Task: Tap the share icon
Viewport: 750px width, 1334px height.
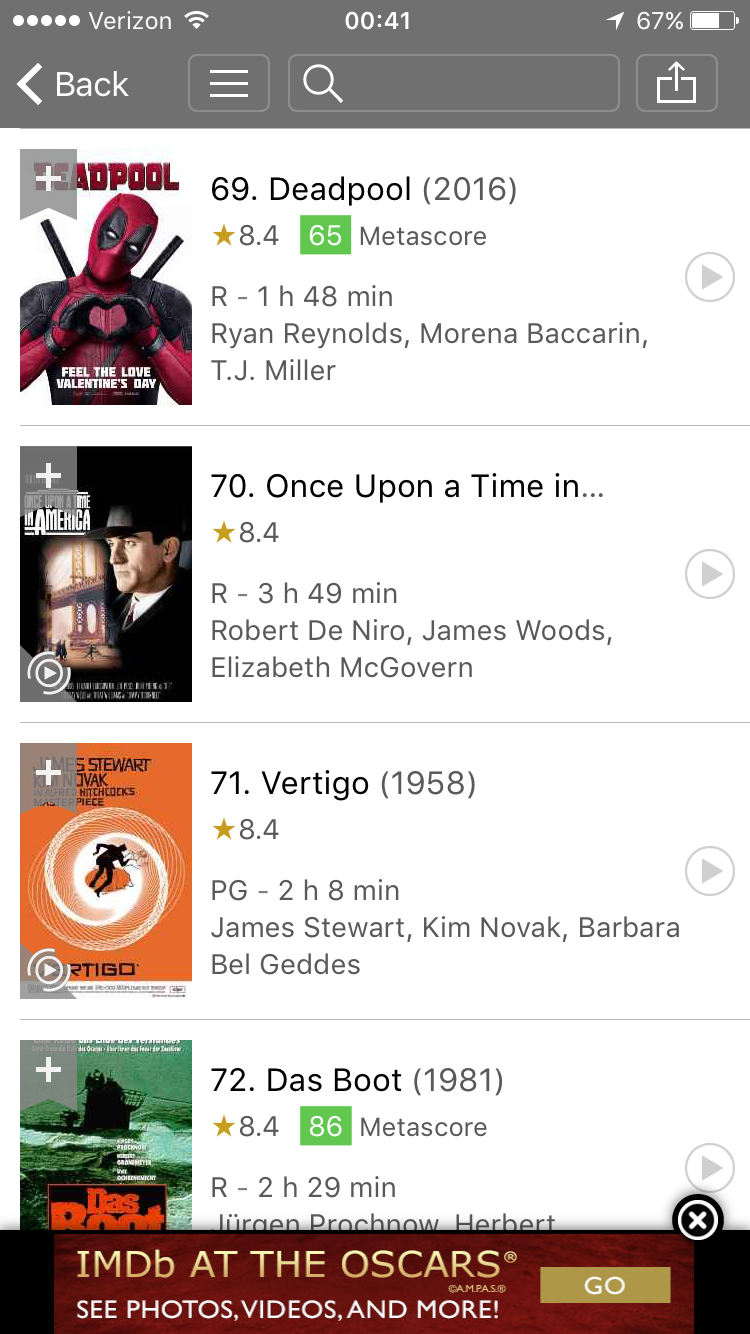Action: (676, 83)
